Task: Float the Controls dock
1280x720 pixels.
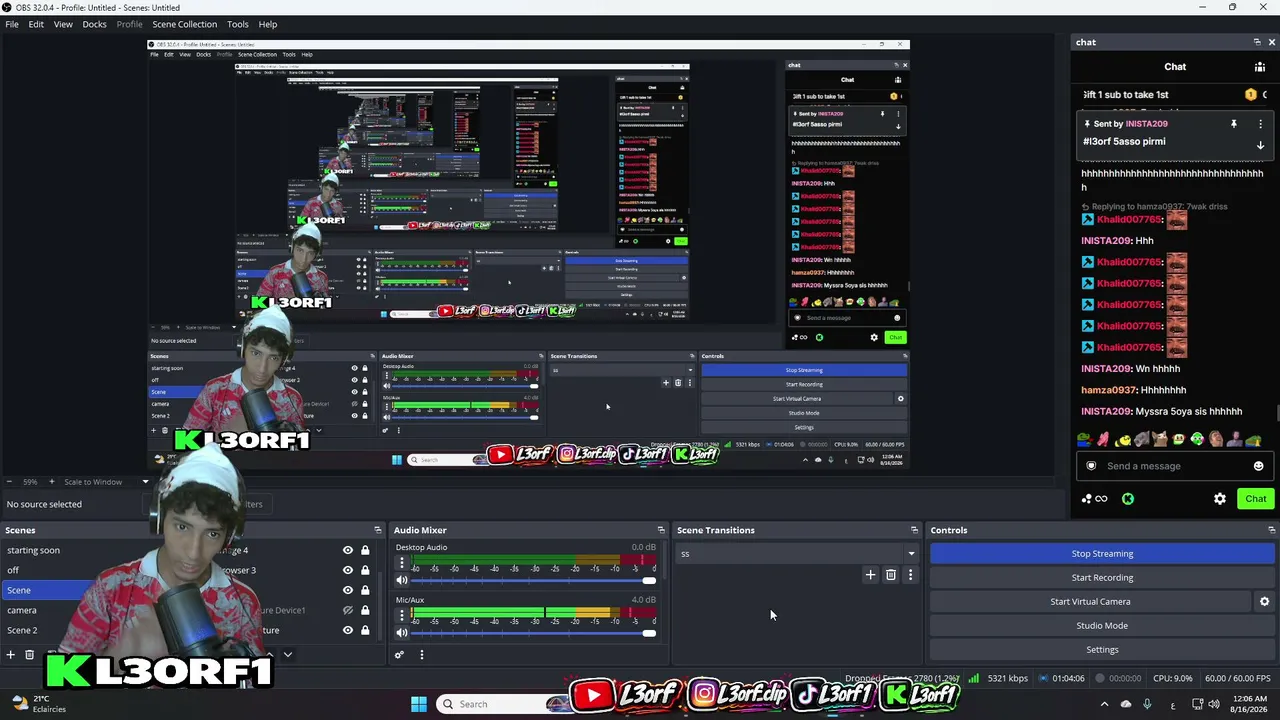Action: coord(1271,530)
